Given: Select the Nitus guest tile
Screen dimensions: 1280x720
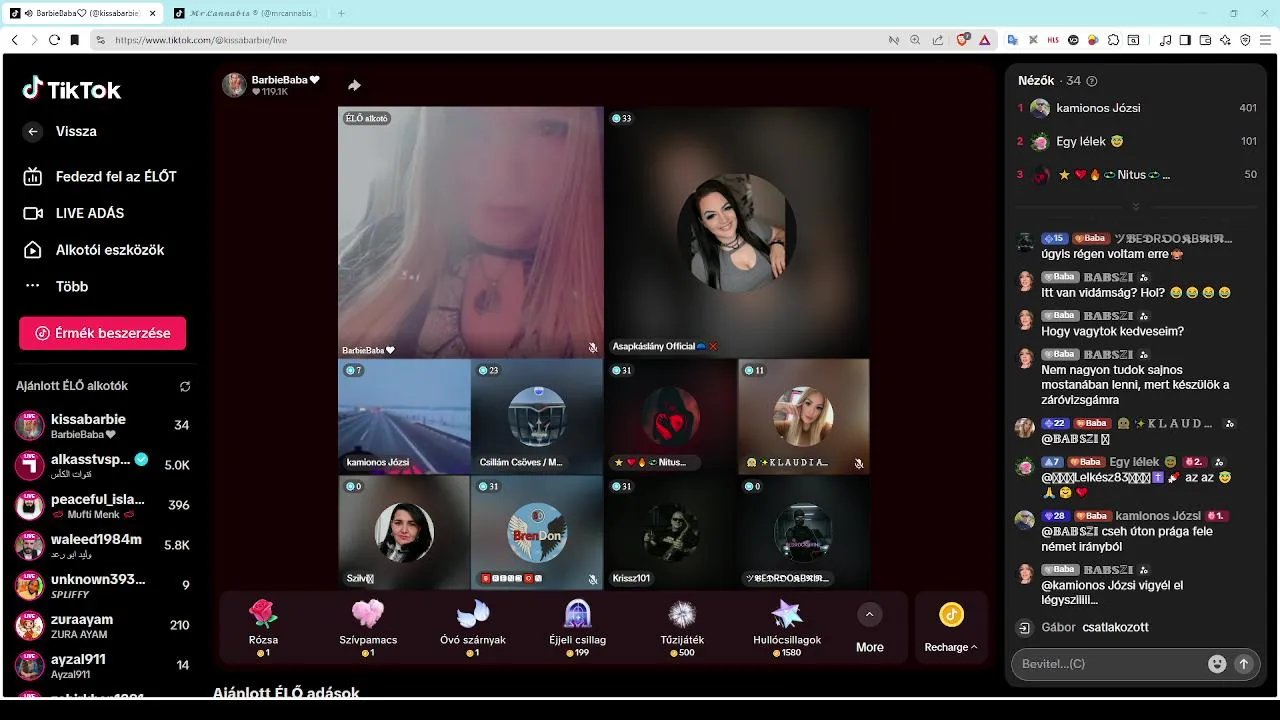Looking at the screenshot, I should point(670,416).
